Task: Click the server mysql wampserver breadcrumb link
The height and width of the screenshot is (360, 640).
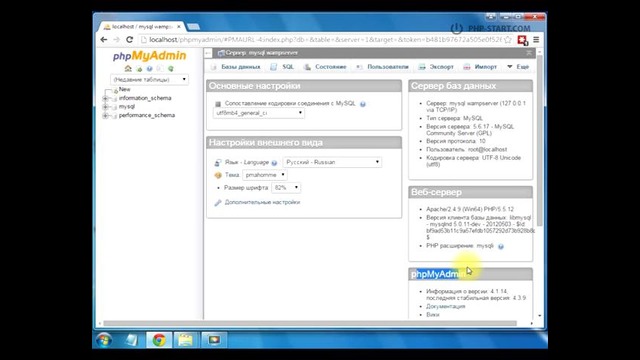Action: [x=262, y=53]
